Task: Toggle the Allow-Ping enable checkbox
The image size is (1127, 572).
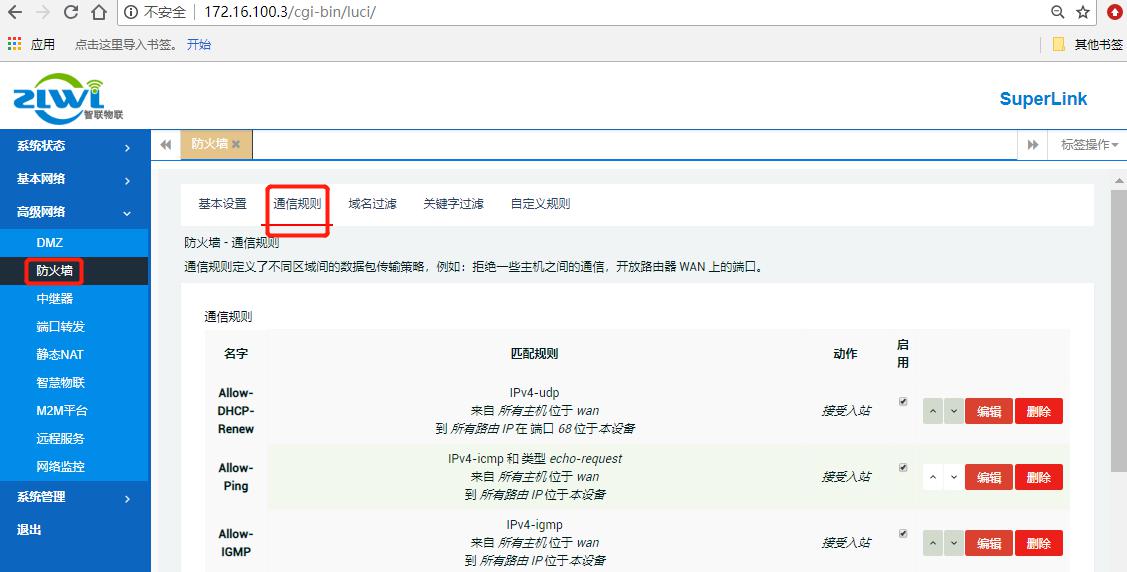Action: [x=903, y=467]
